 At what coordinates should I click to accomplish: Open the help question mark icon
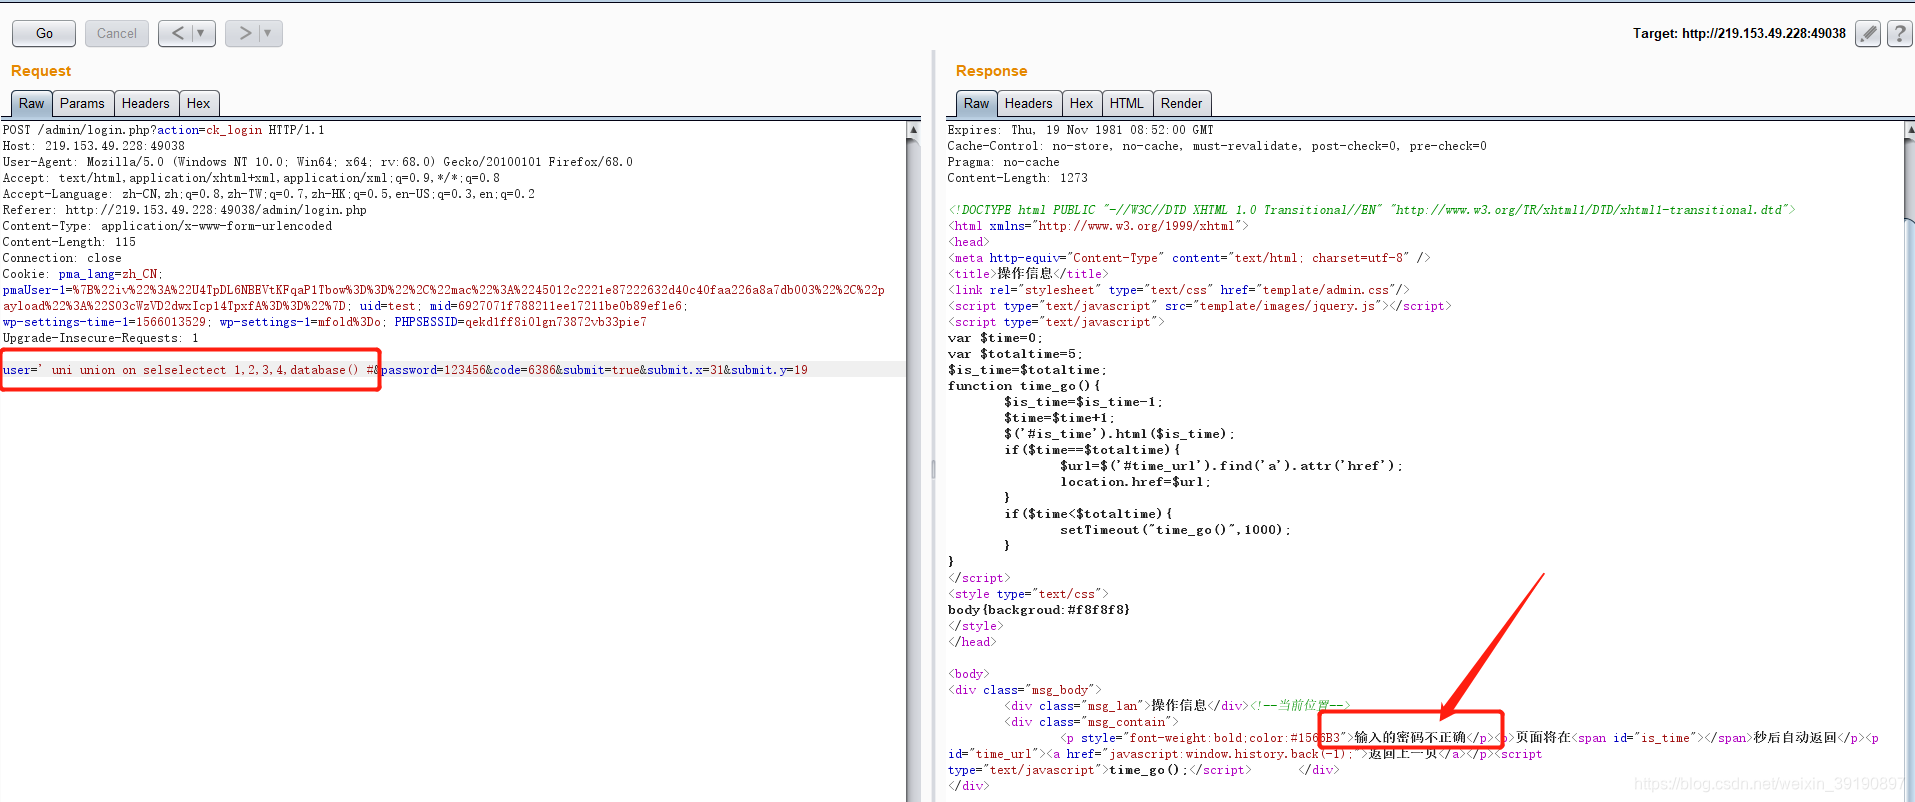1899,34
